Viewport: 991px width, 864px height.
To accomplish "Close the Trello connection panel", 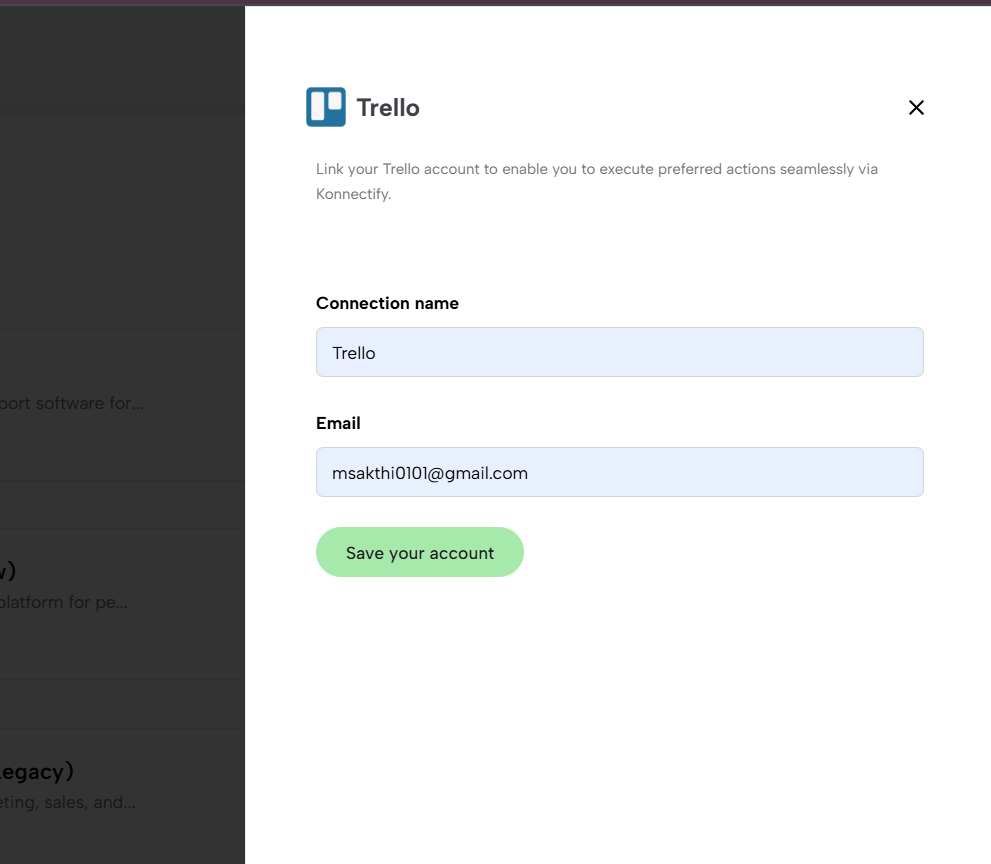I will (916, 107).
